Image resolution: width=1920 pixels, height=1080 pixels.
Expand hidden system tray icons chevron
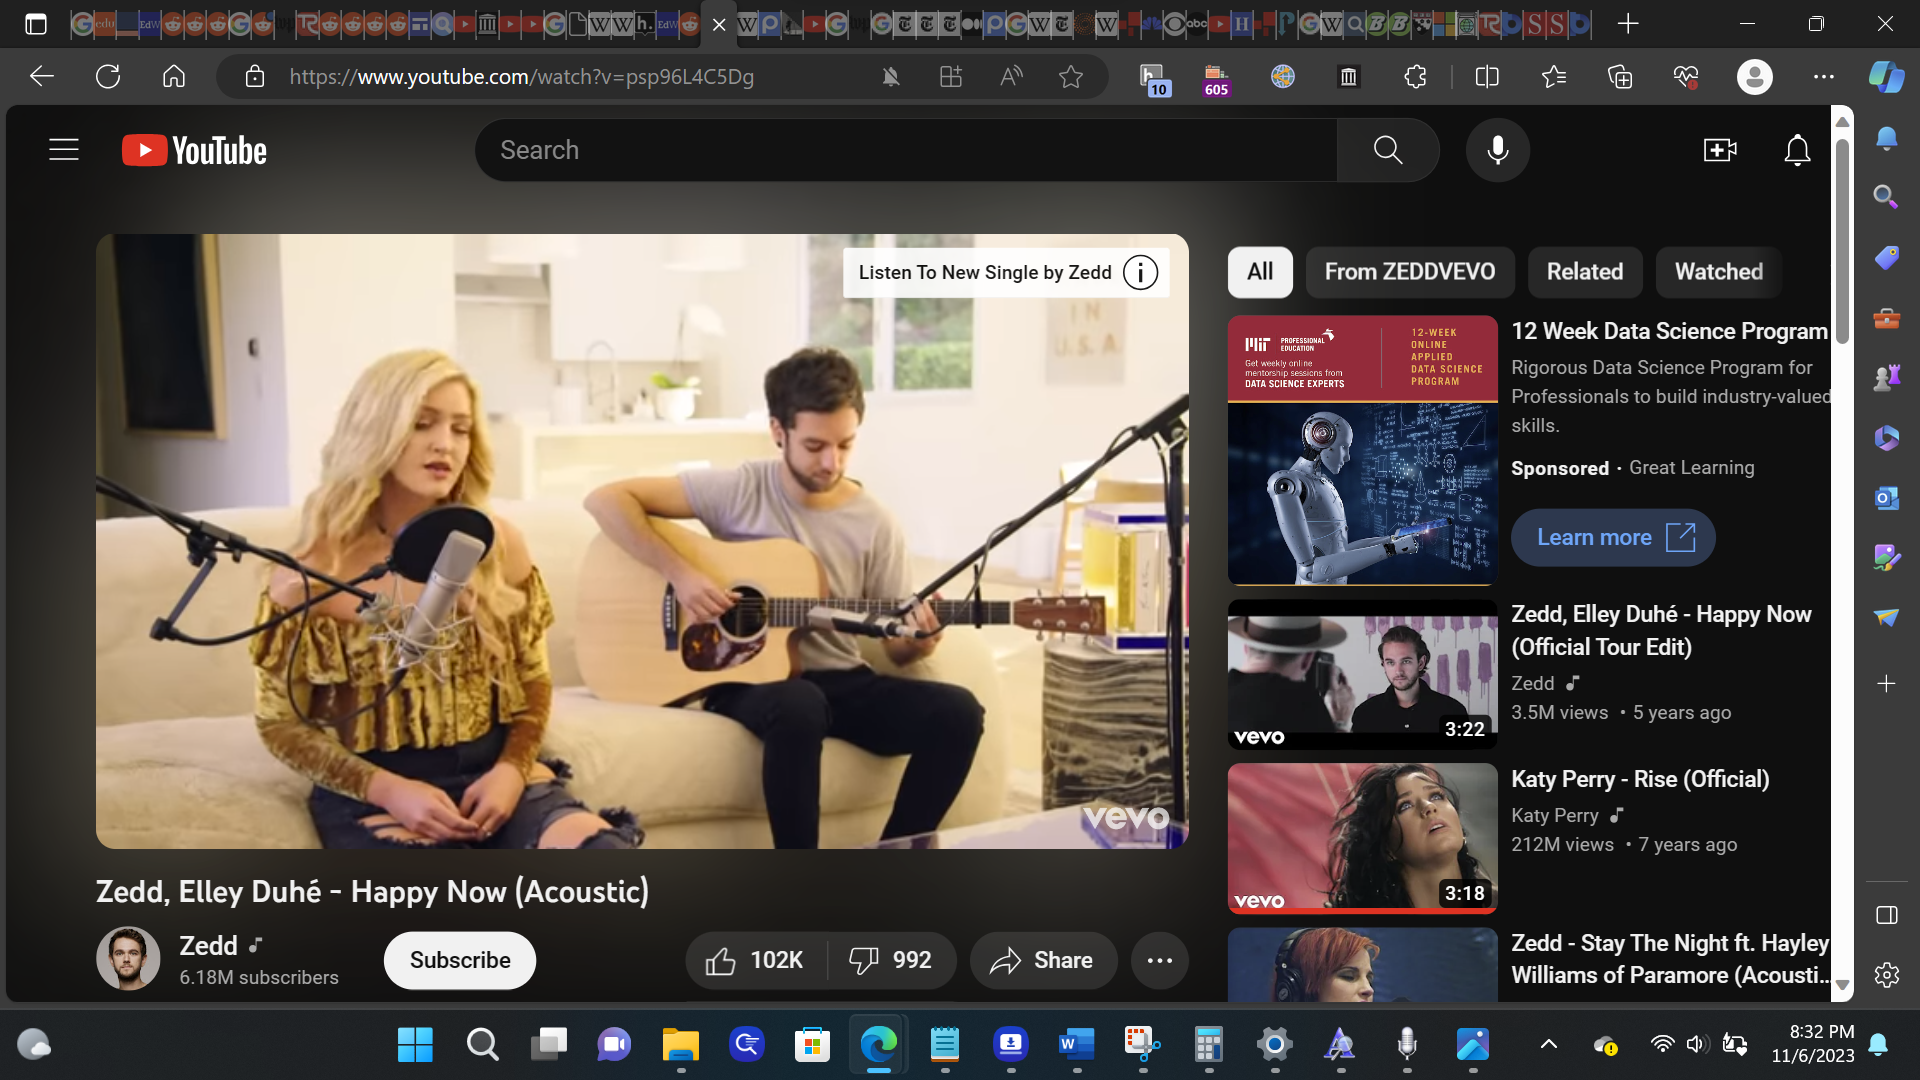[x=1548, y=1045]
